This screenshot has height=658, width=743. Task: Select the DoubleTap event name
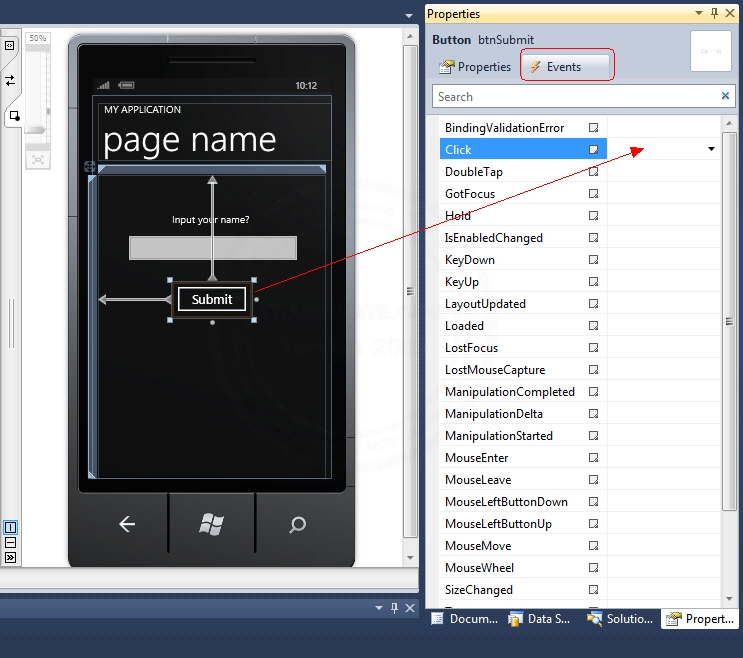(474, 172)
